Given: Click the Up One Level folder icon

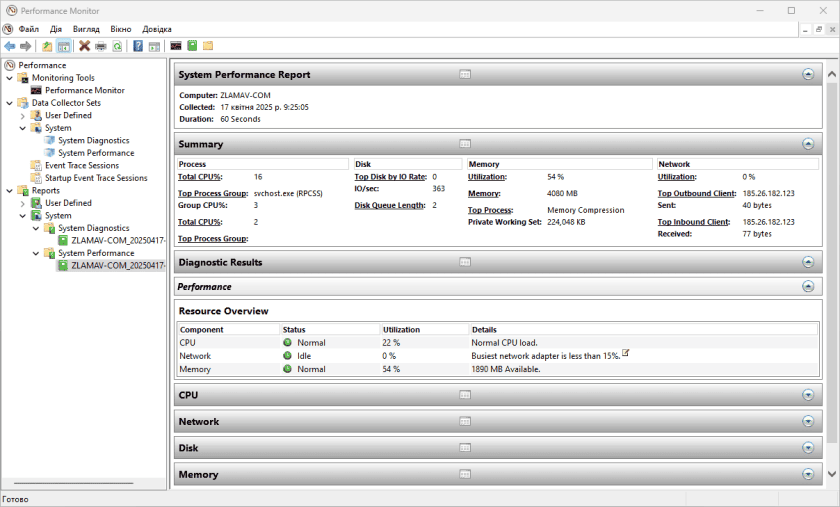Looking at the screenshot, I should pos(47,46).
